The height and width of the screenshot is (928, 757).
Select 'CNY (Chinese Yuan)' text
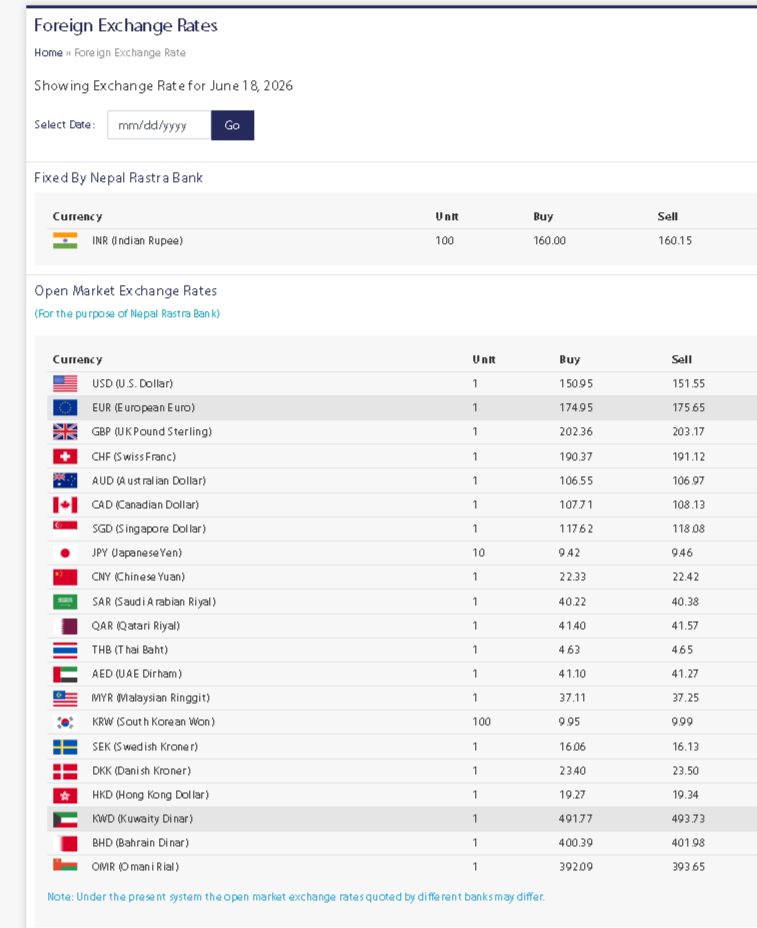click(138, 576)
